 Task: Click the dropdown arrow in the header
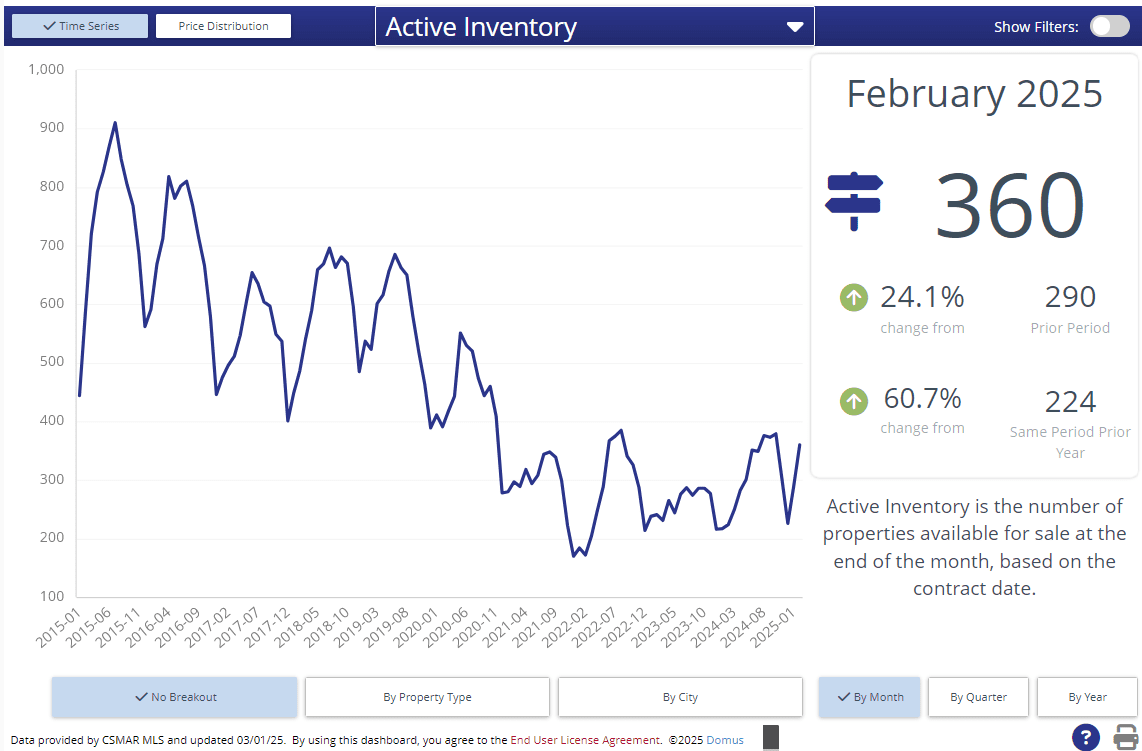(795, 27)
